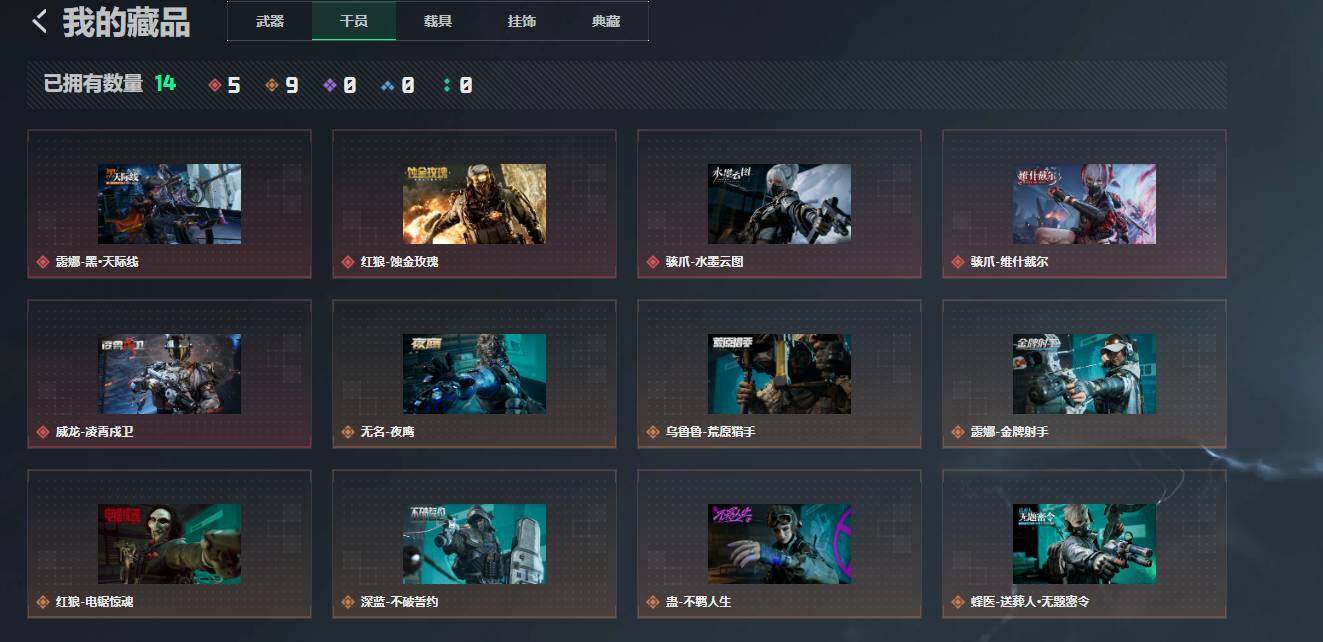Select the 深蓝-不破誓约 name label

399,602
